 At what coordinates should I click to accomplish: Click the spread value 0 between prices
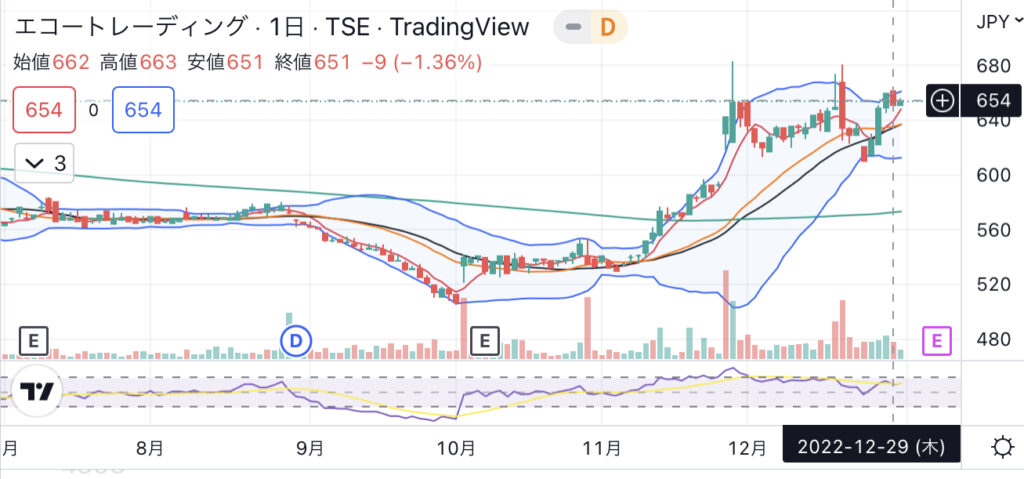(93, 110)
